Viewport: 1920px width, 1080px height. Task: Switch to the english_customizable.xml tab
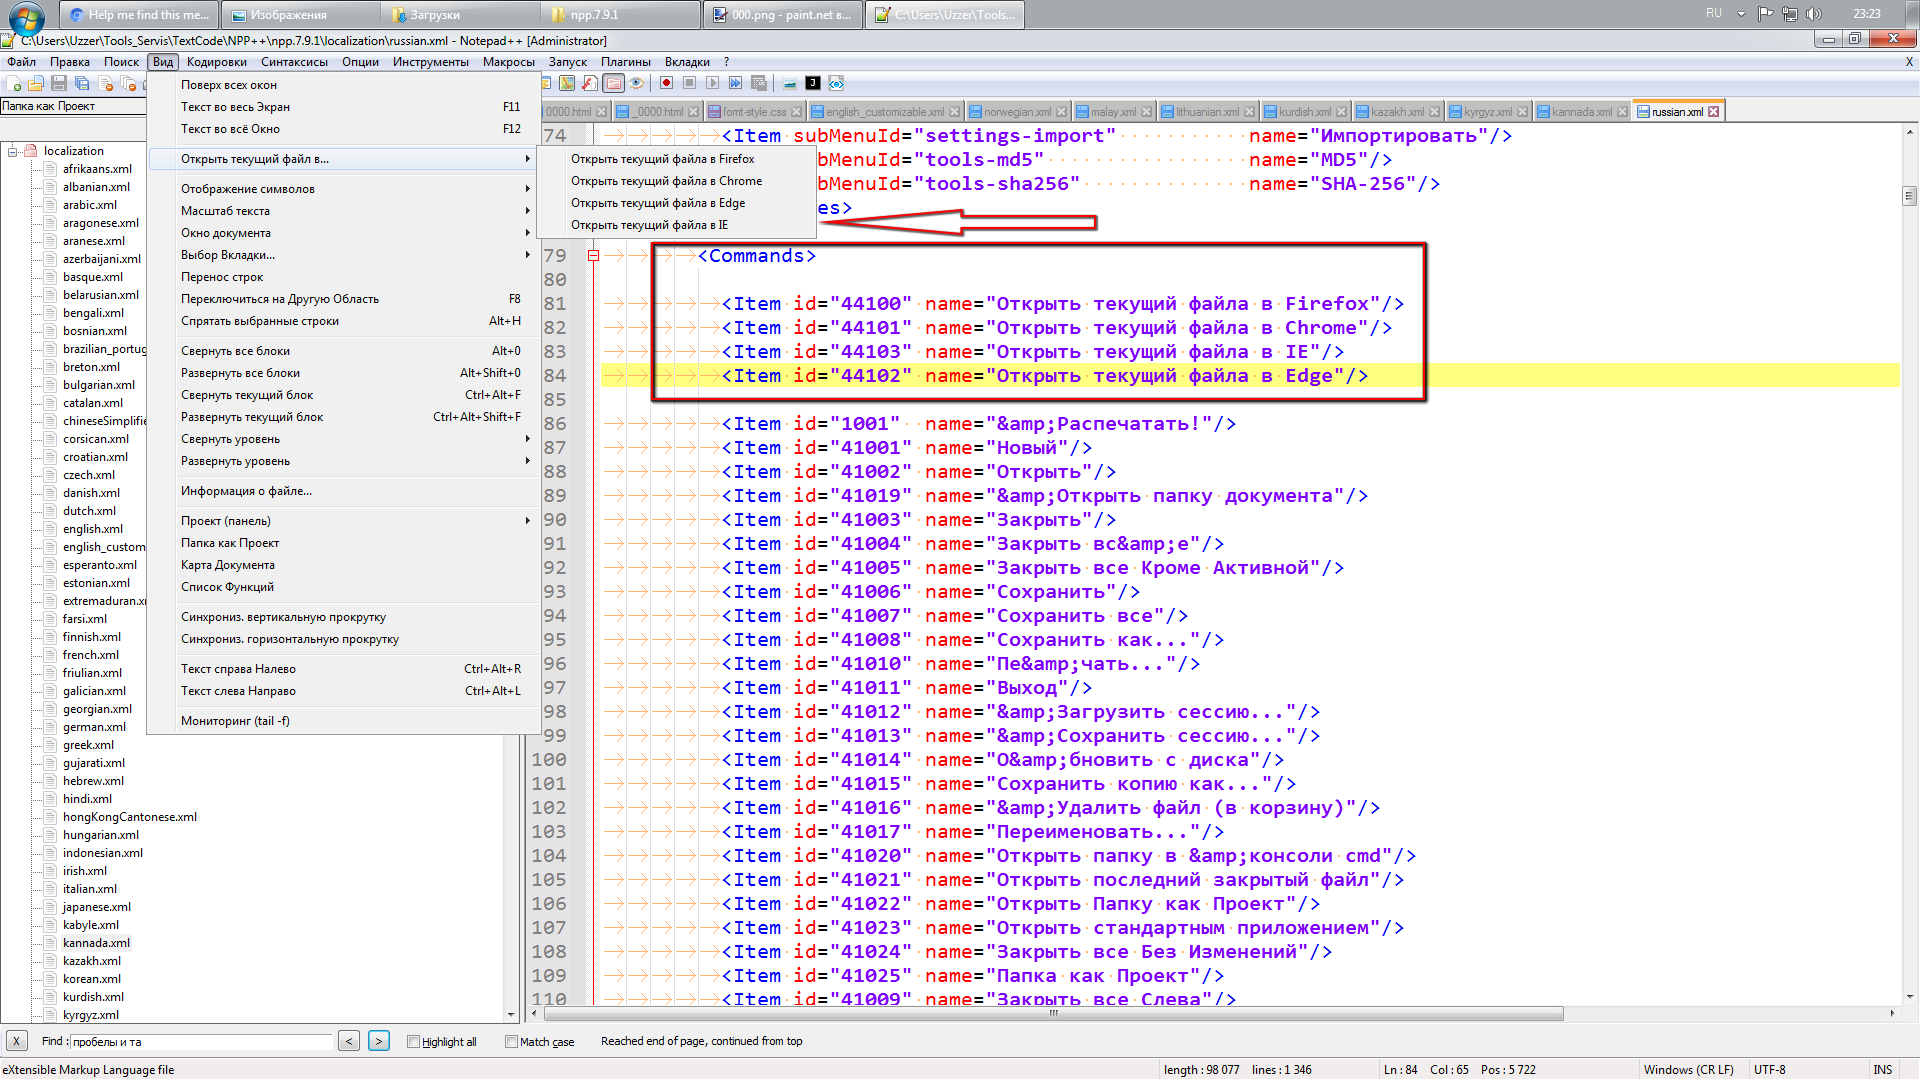click(x=885, y=112)
